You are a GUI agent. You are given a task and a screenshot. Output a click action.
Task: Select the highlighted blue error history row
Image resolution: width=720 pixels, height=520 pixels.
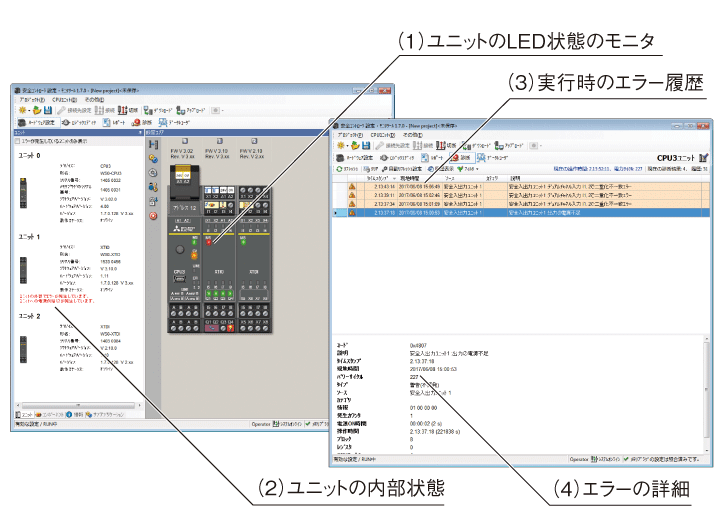coord(500,213)
